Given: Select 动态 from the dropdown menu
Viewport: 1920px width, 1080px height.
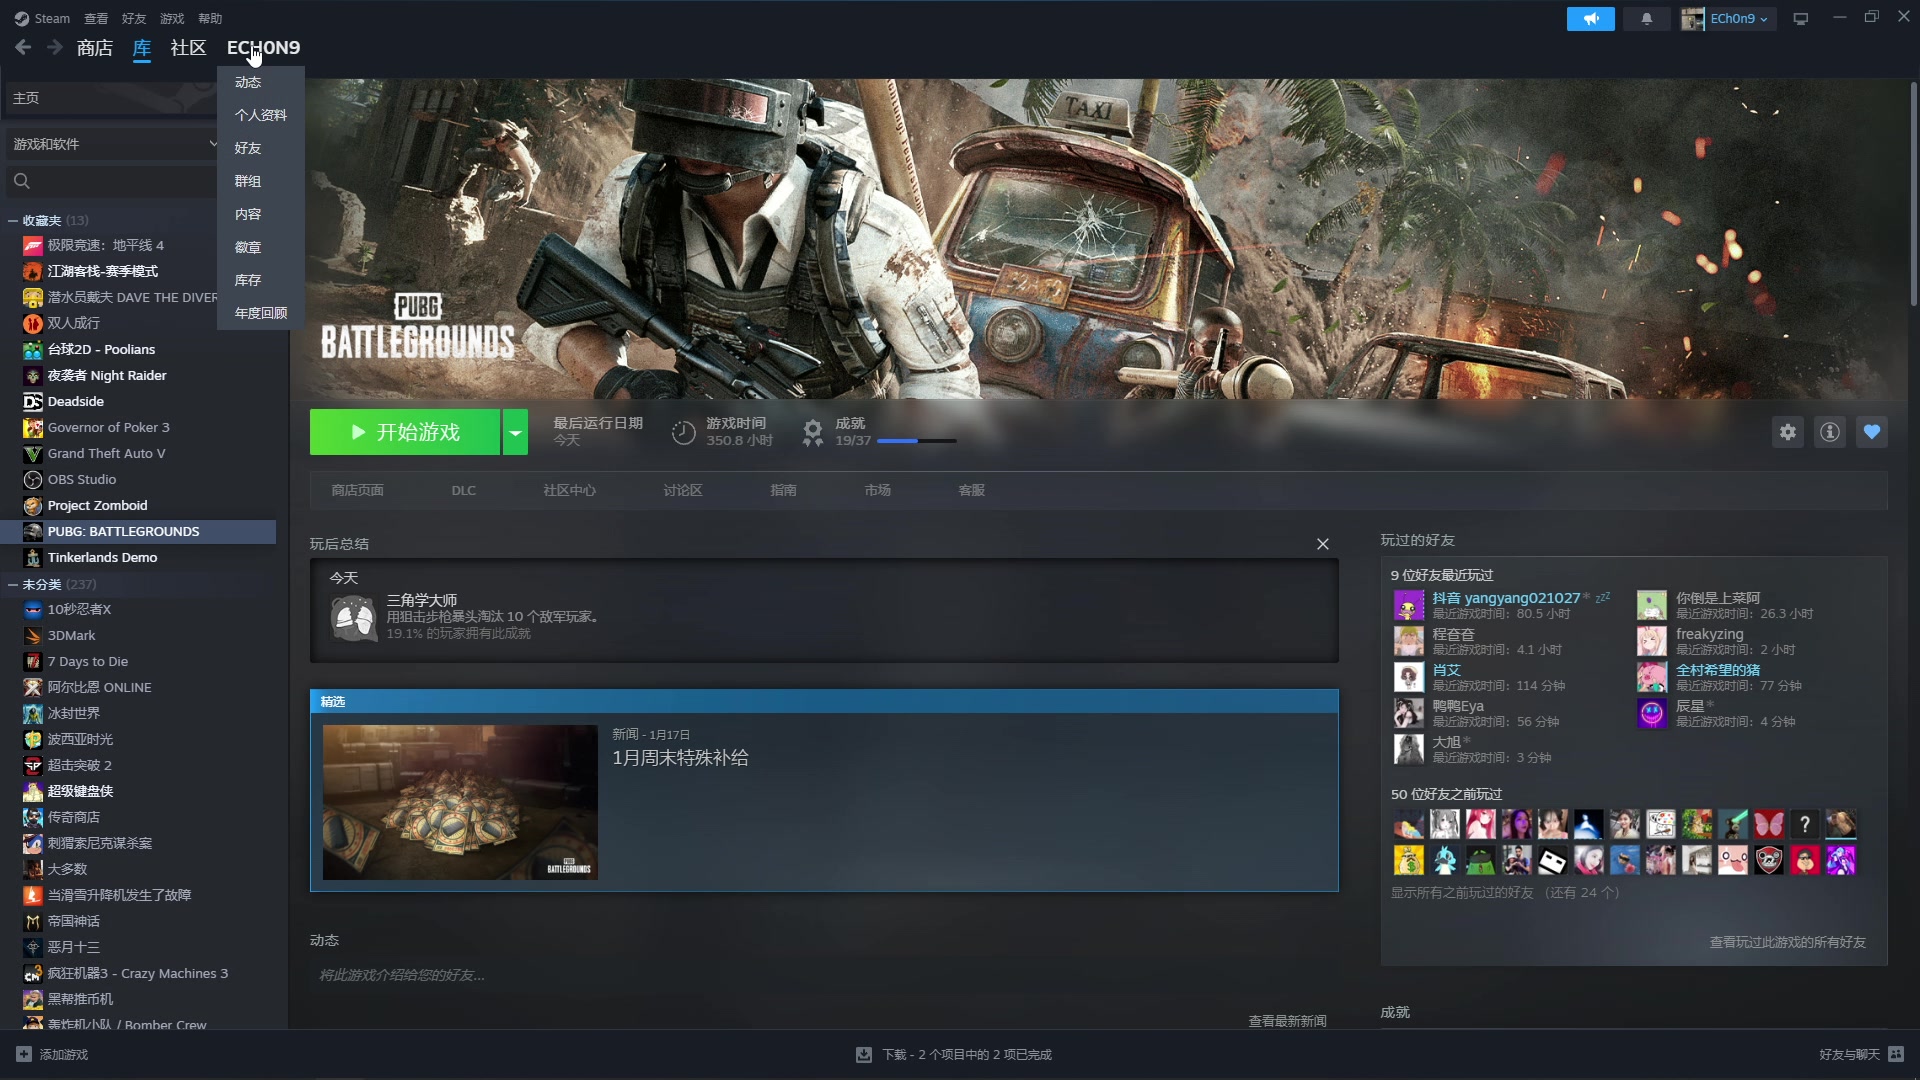Looking at the screenshot, I should [261, 82].
